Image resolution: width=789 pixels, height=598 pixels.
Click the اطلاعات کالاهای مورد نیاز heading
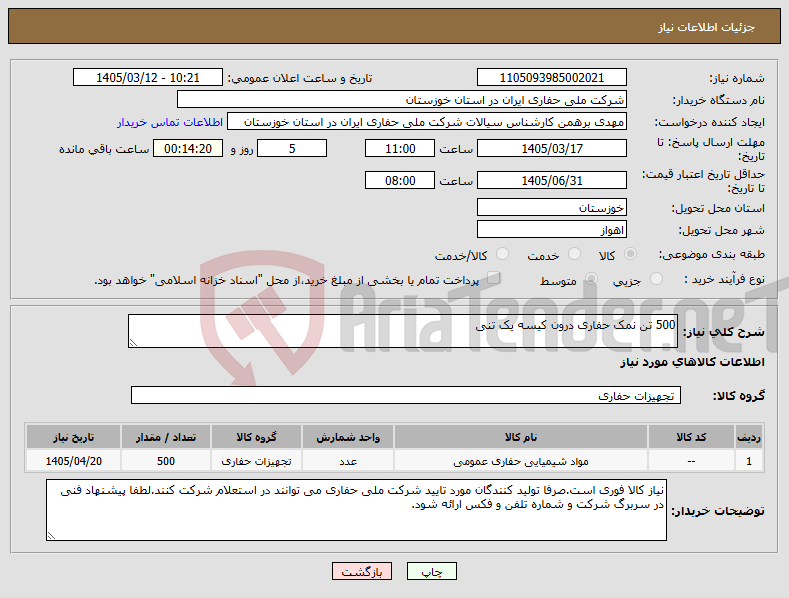pyautogui.click(x=692, y=362)
